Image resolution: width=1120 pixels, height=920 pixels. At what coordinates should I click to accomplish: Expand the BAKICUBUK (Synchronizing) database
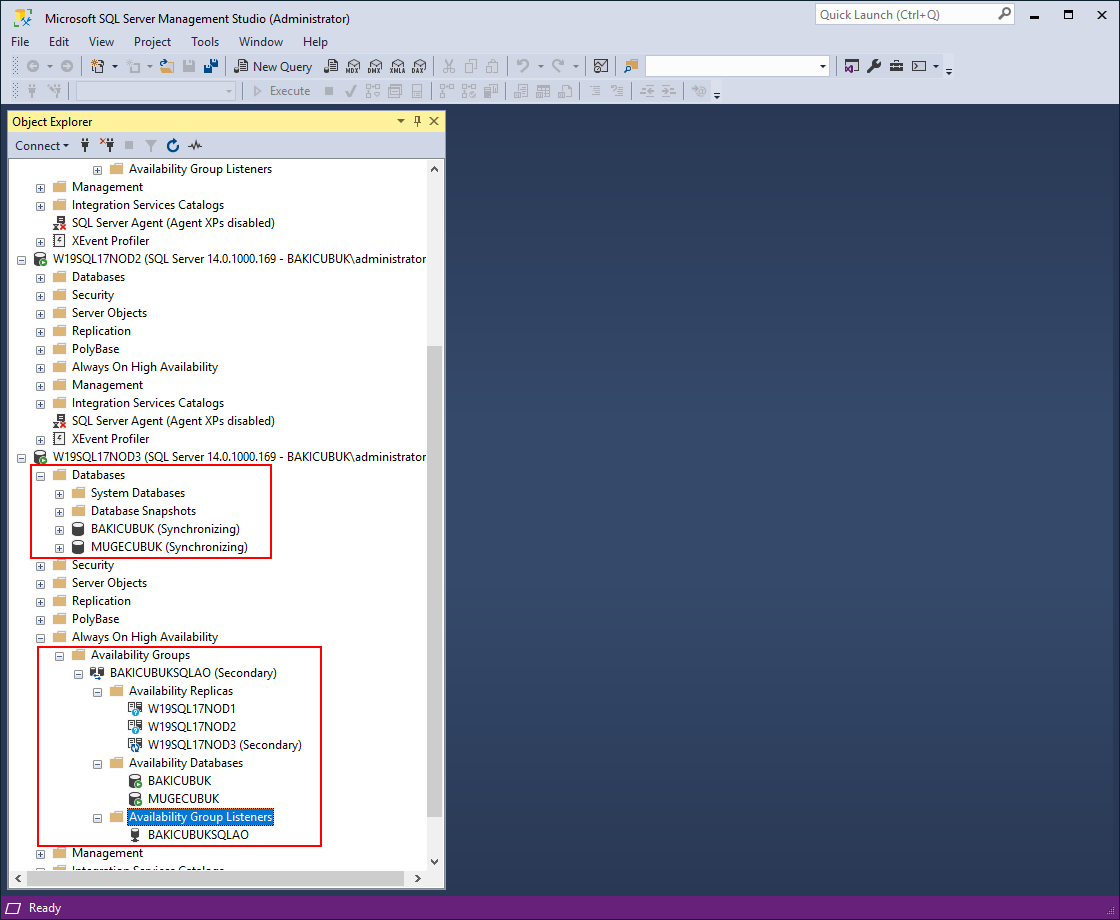tap(59, 530)
